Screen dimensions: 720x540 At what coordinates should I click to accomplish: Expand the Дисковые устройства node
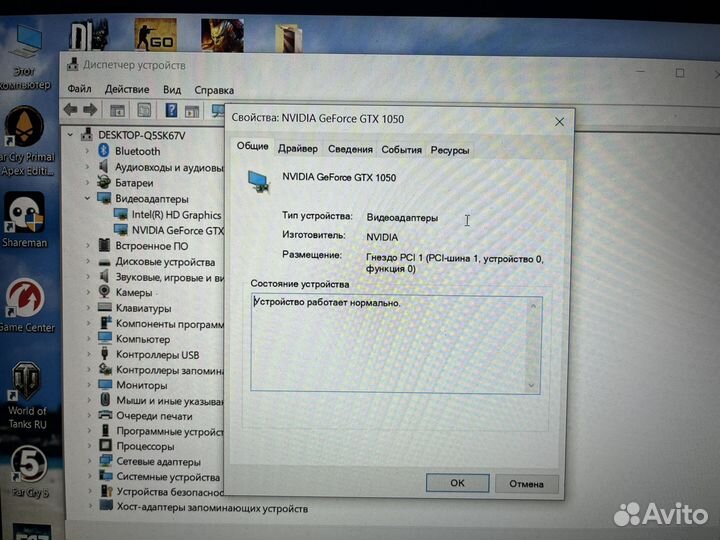pyautogui.click(x=87, y=261)
